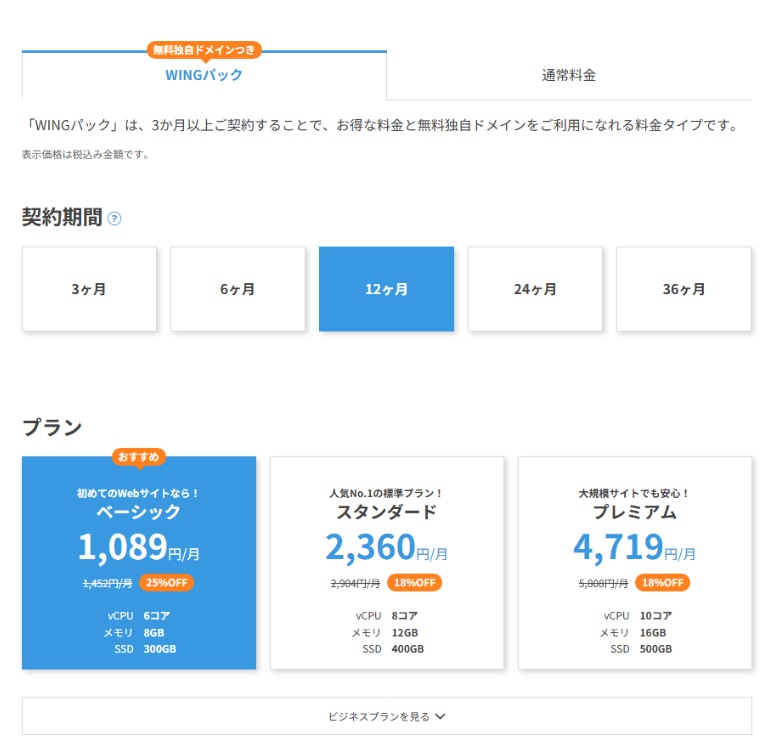Screen dimensions: 782x750
Task: Open the contract period help icon
Action: [114, 218]
